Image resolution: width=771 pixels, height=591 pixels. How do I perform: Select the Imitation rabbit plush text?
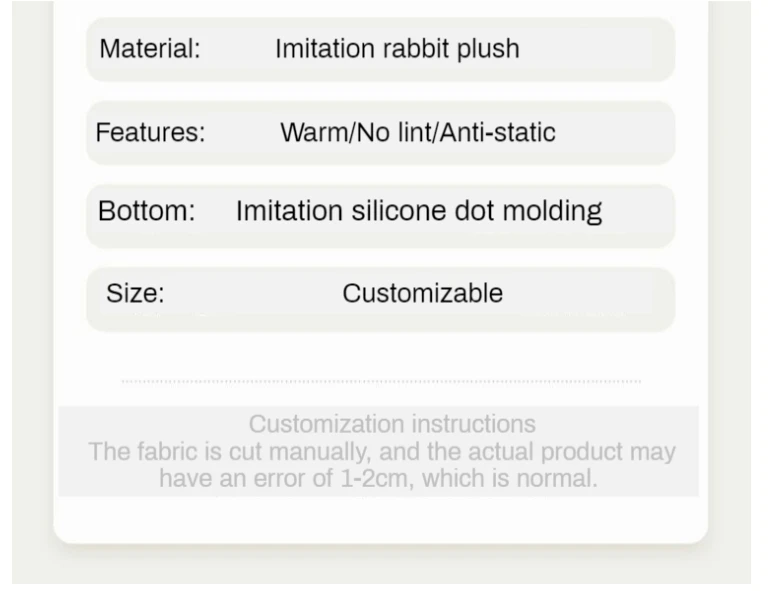pos(397,49)
